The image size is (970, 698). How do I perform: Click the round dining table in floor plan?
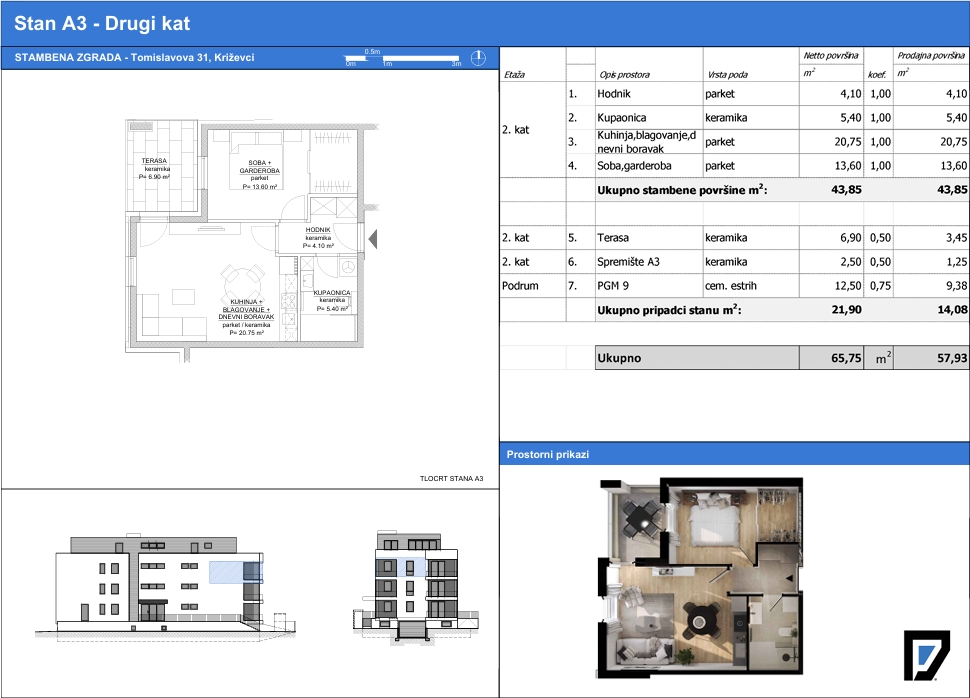[x=243, y=282]
